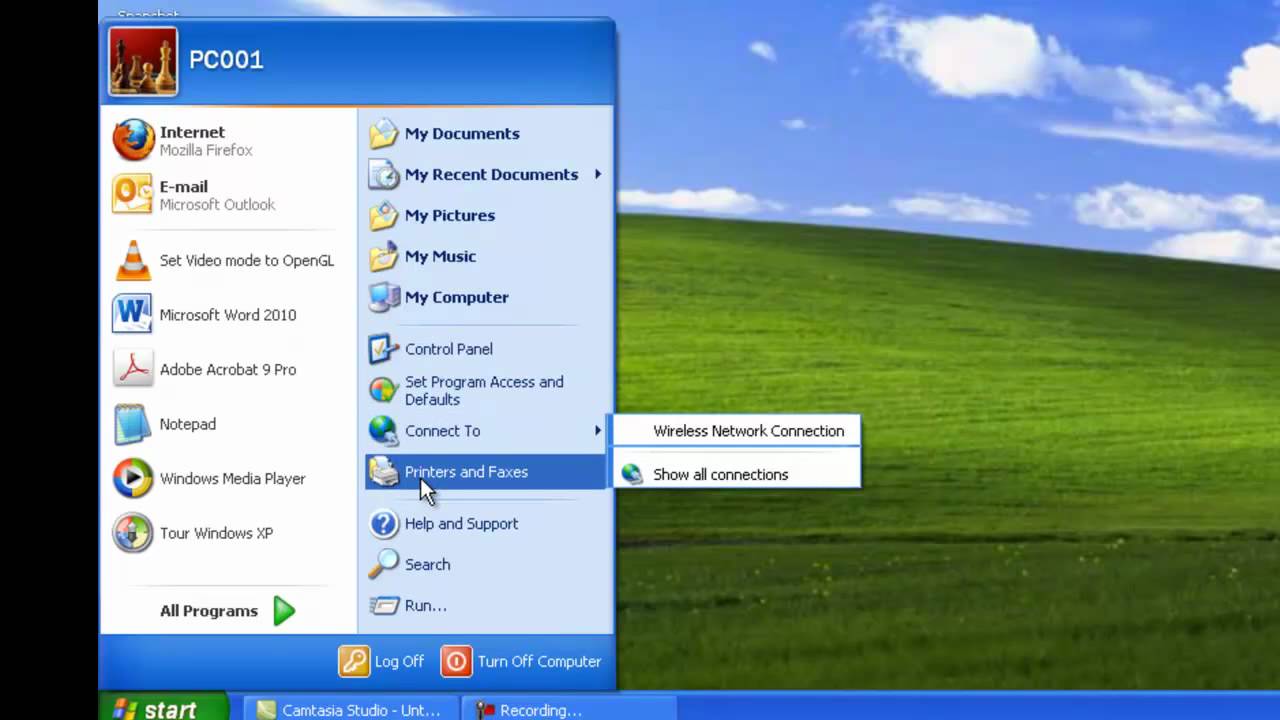Click PC001 user name text
Screen dimensions: 1280x720
226,60
